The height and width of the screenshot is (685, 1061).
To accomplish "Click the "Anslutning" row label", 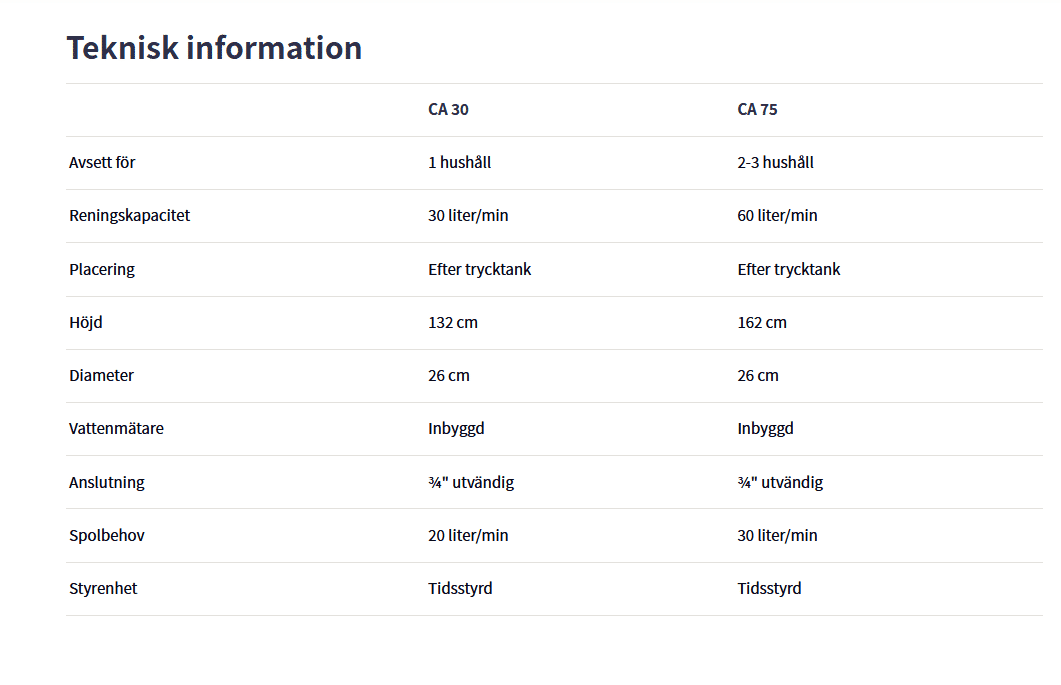I will click(x=107, y=483).
